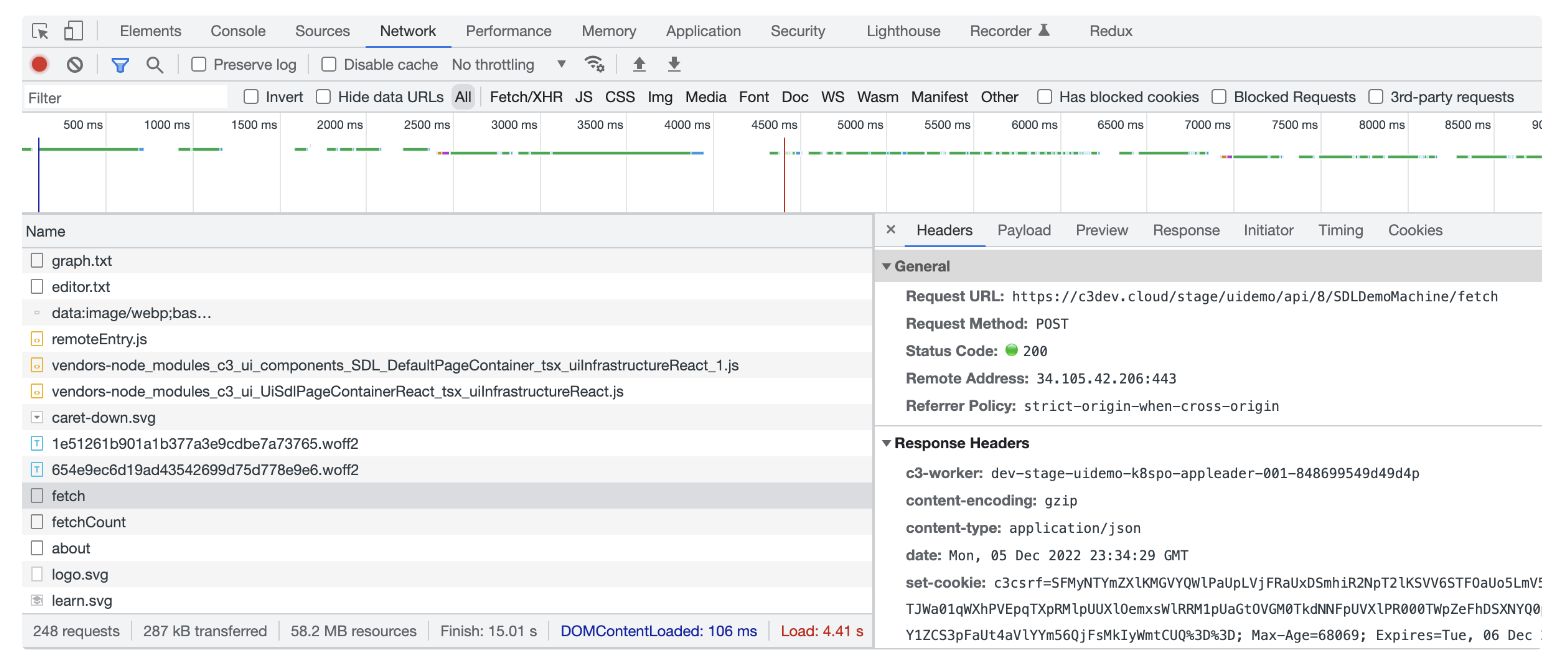Screen dimensions: 1560x664
Task: Toggle the device toolbar icon
Action: (x=74, y=31)
